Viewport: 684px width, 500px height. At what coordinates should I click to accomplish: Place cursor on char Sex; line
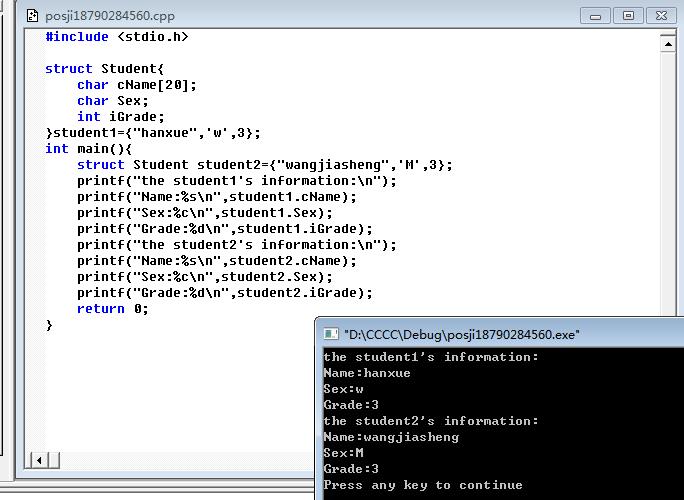113,101
